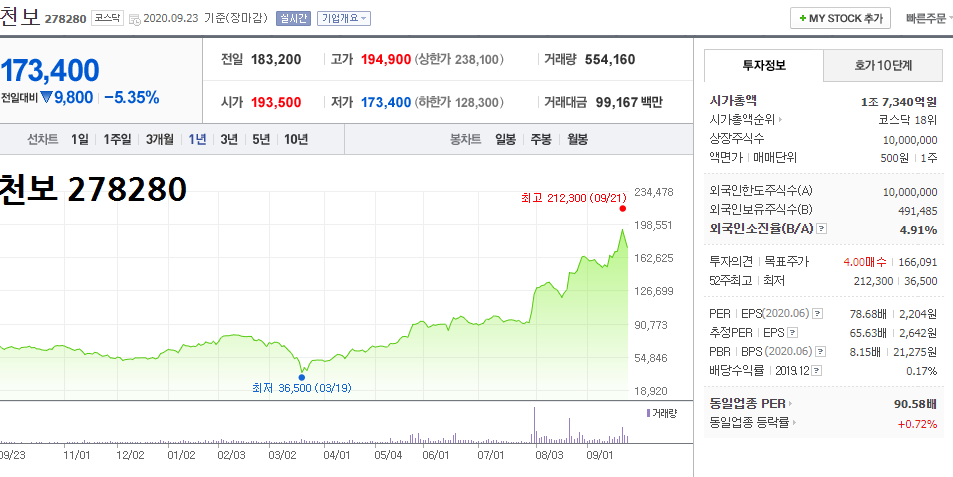Screen dimensions: 953x477
Task: Click the purple 거래량 legend marker
Action: (x=648, y=413)
